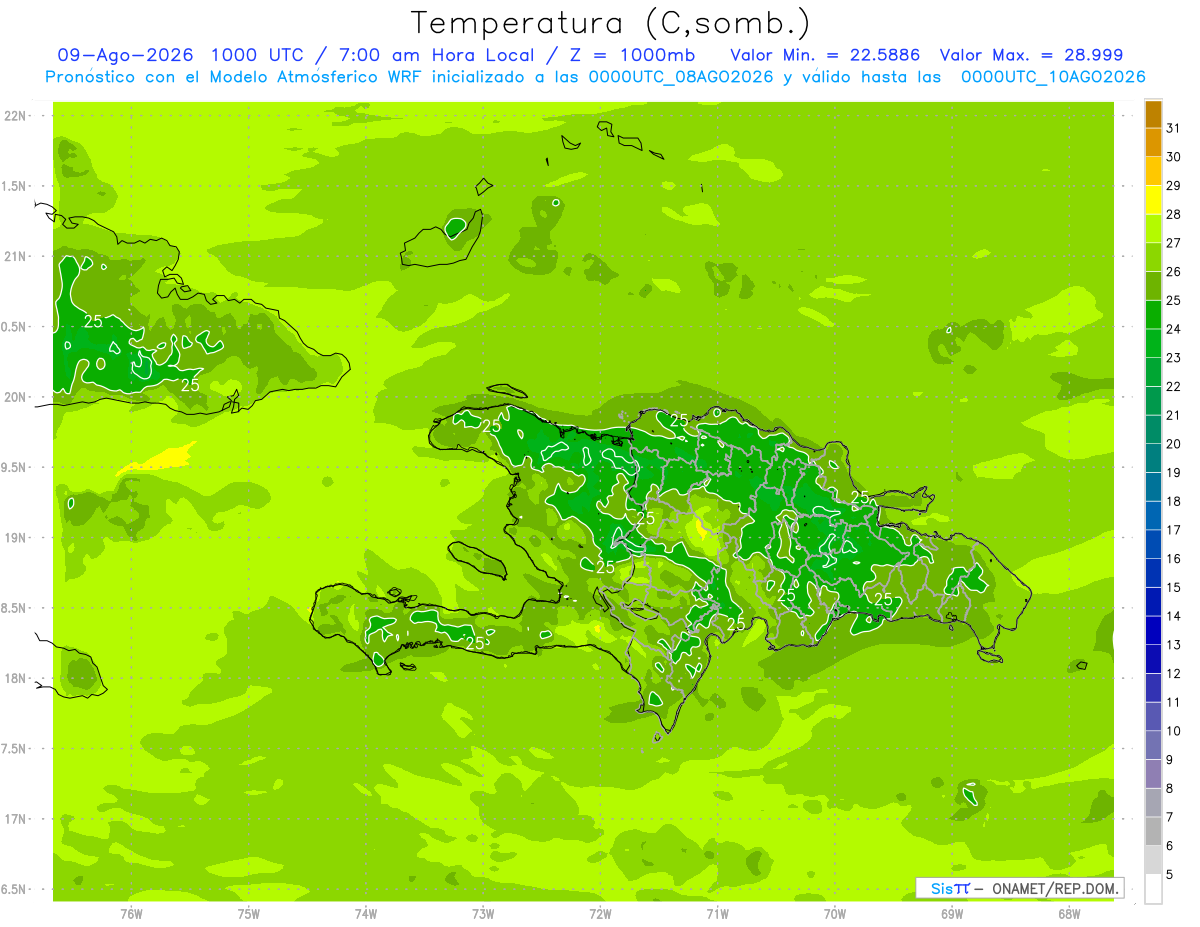The height and width of the screenshot is (927, 1200).
Task: Click the color scale label "28"
Action: pos(1174,214)
